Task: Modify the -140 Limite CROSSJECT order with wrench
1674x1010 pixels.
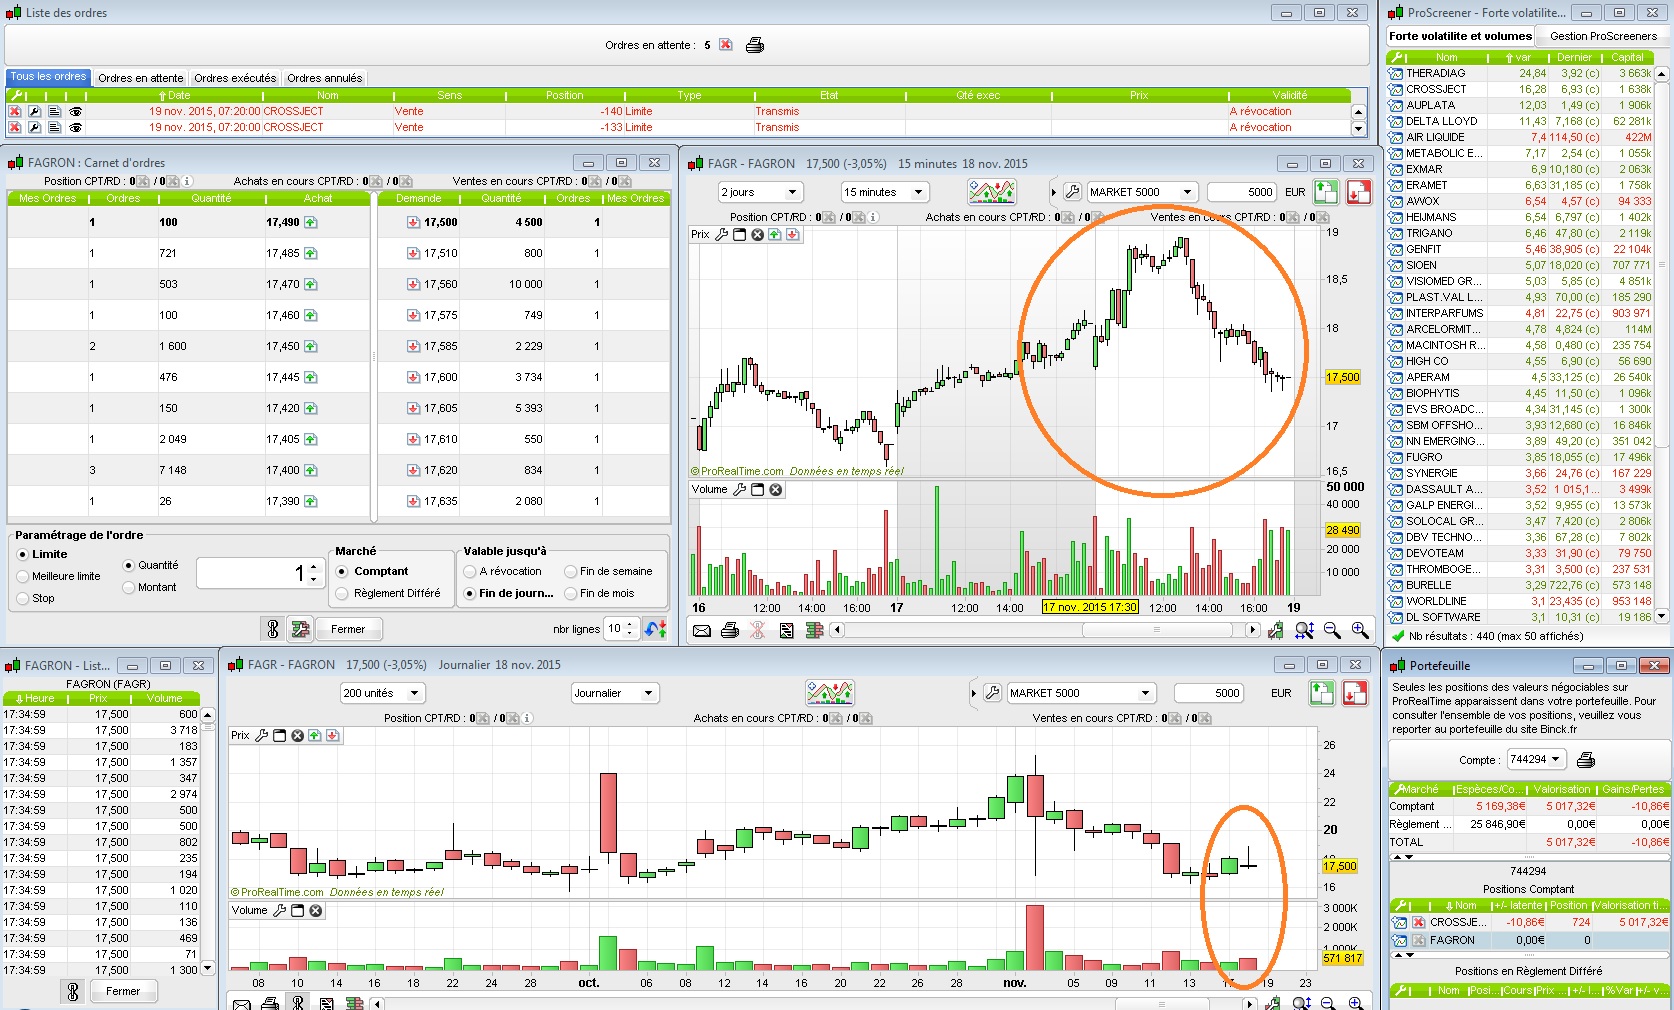Action: click(34, 112)
